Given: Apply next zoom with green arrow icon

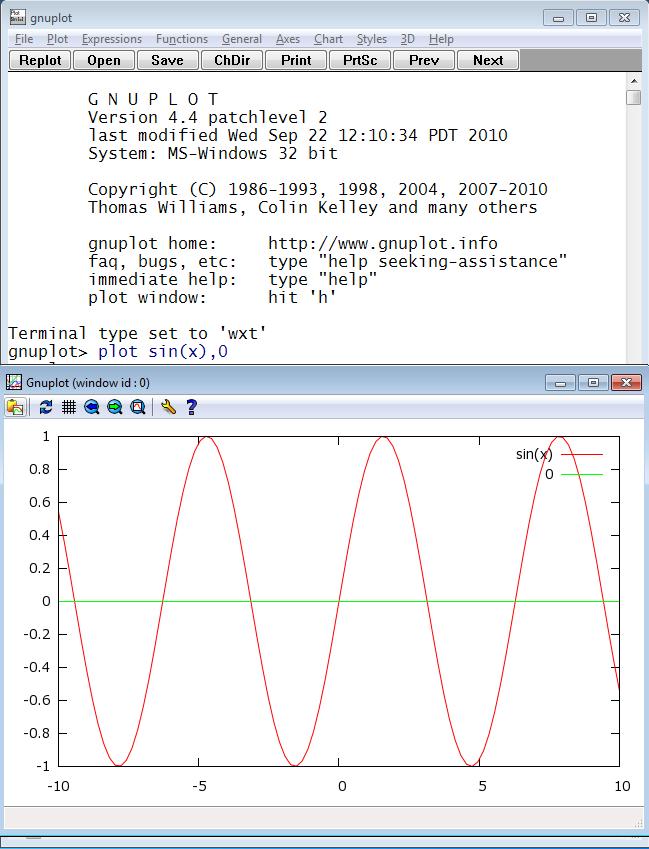Looking at the screenshot, I should coord(115,407).
